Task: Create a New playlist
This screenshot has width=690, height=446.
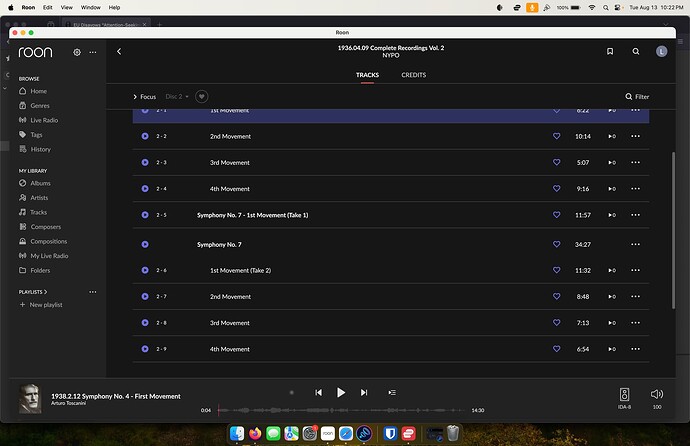Action: click(x=41, y=305)
